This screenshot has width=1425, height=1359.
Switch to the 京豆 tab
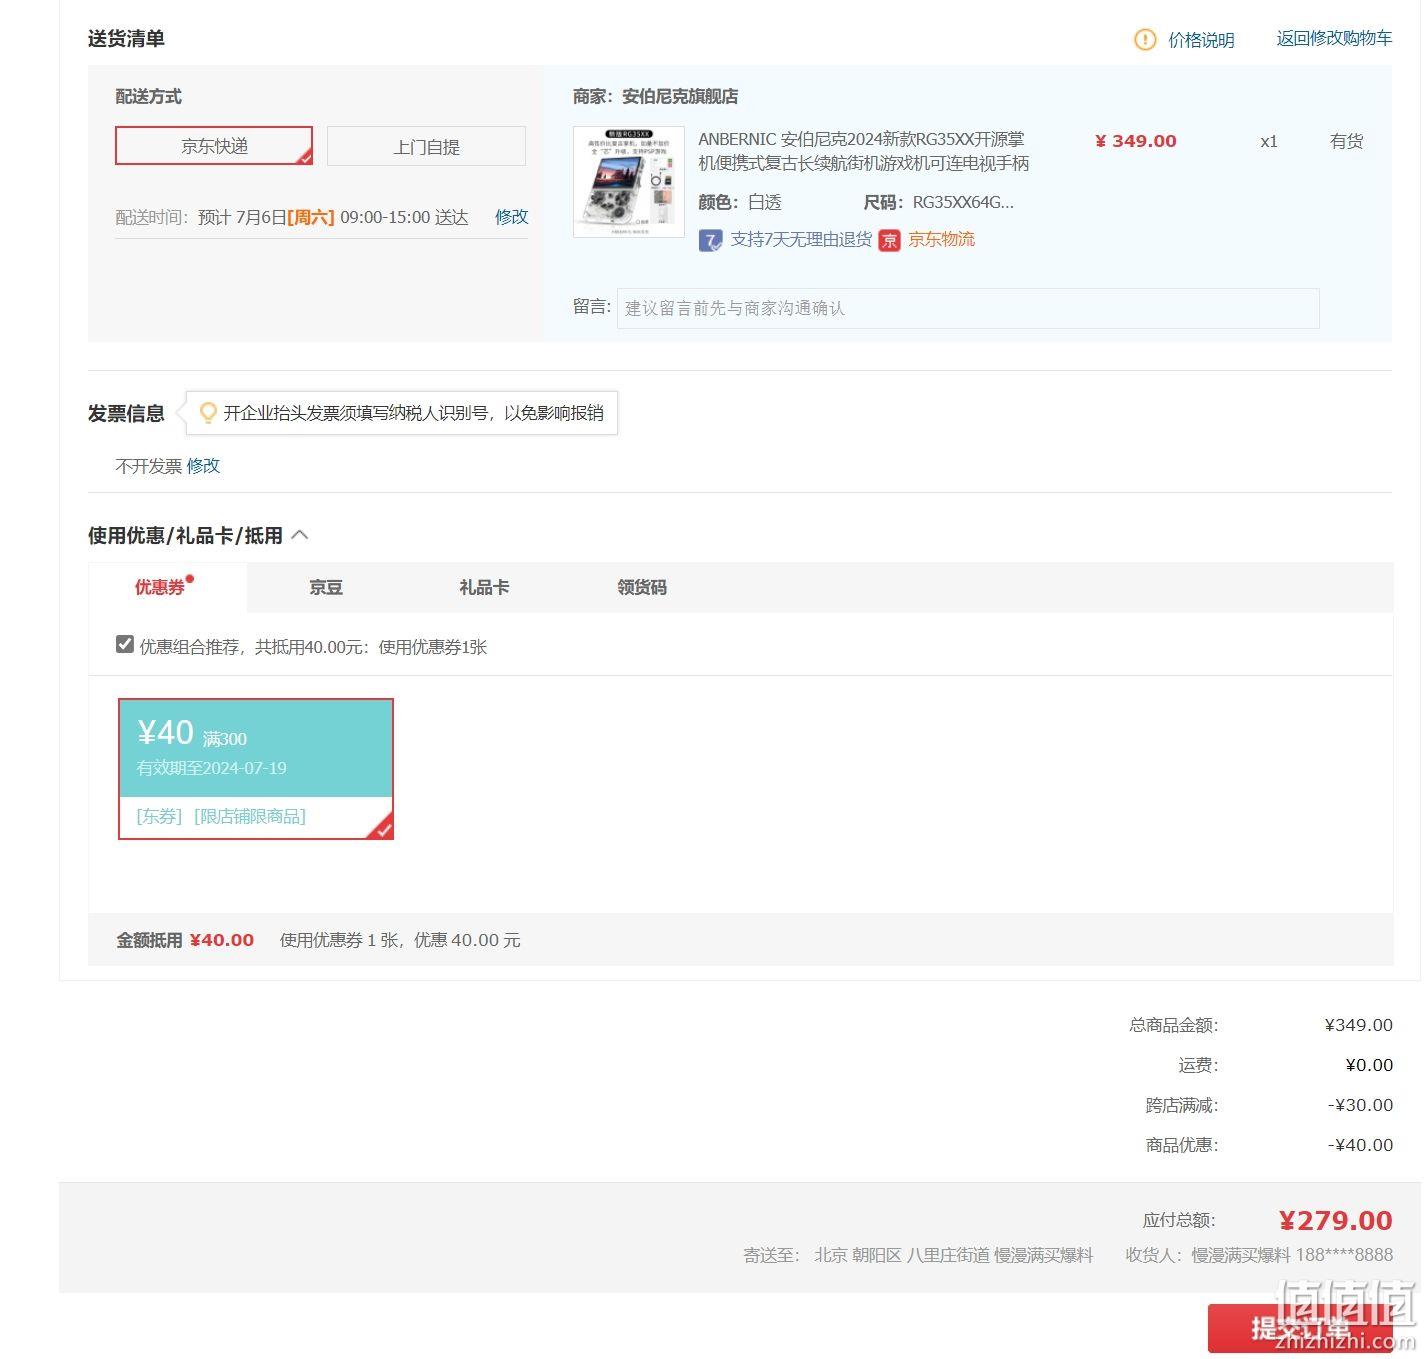pyautogui.click(x=326, y=587)
